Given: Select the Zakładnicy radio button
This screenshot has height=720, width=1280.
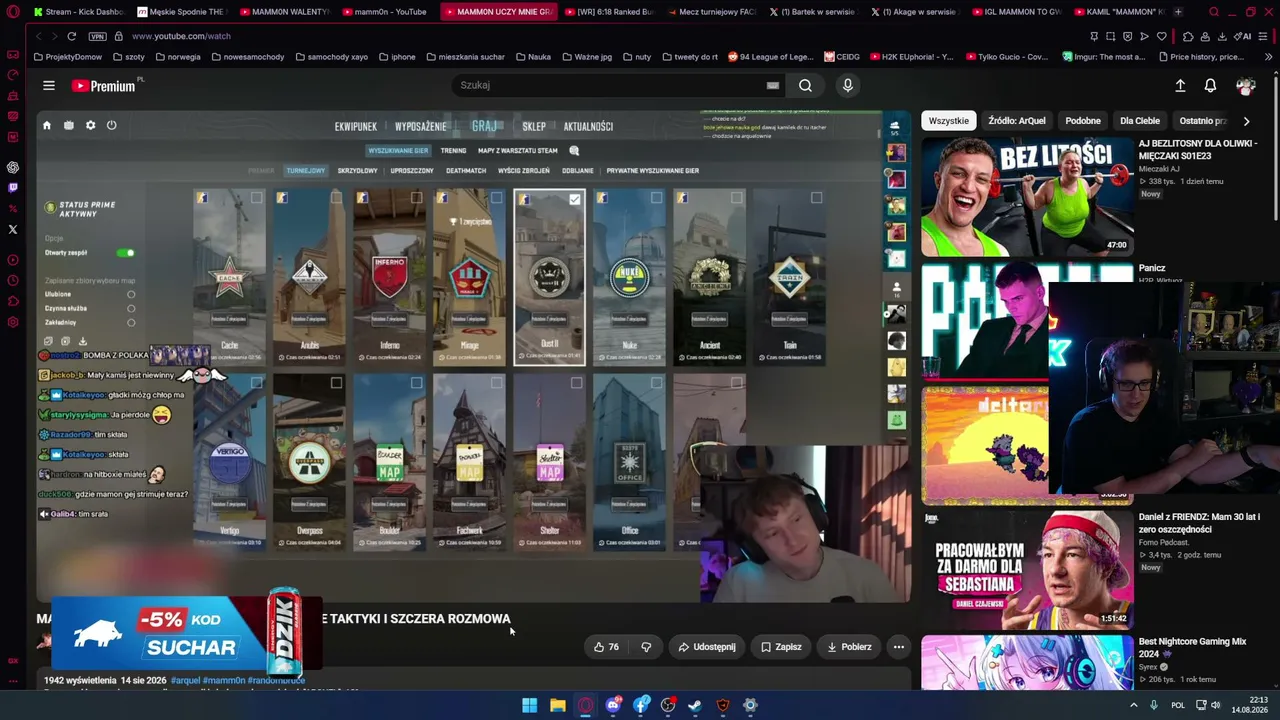Looking at the screenshot, I should [131, 322].
